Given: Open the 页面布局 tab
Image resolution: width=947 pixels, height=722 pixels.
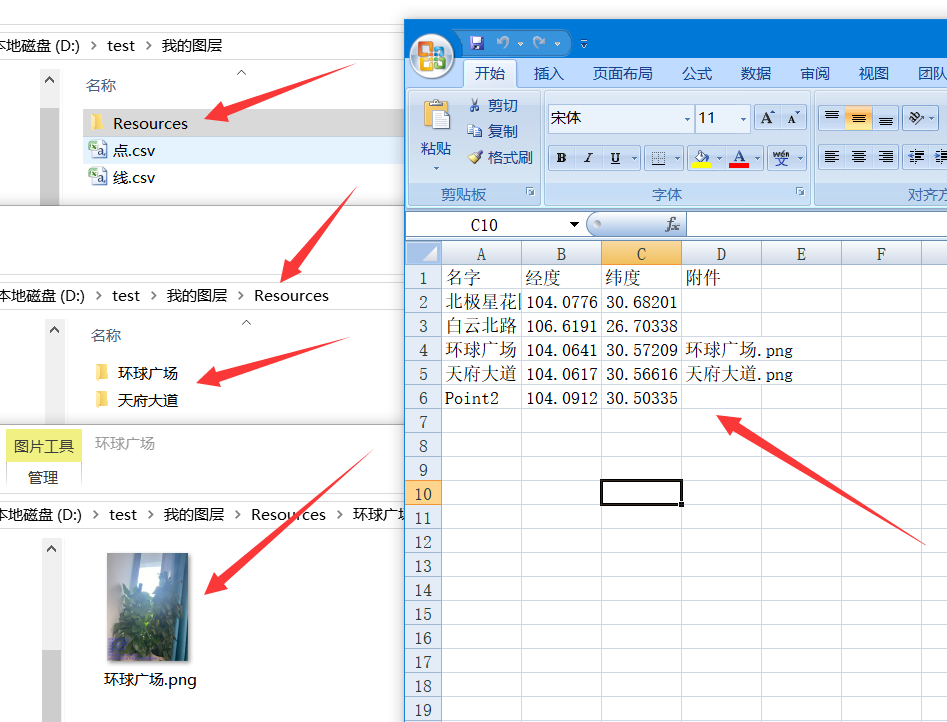Looking at the screenshot, I should pyautogui.click(x=623, y=74).
